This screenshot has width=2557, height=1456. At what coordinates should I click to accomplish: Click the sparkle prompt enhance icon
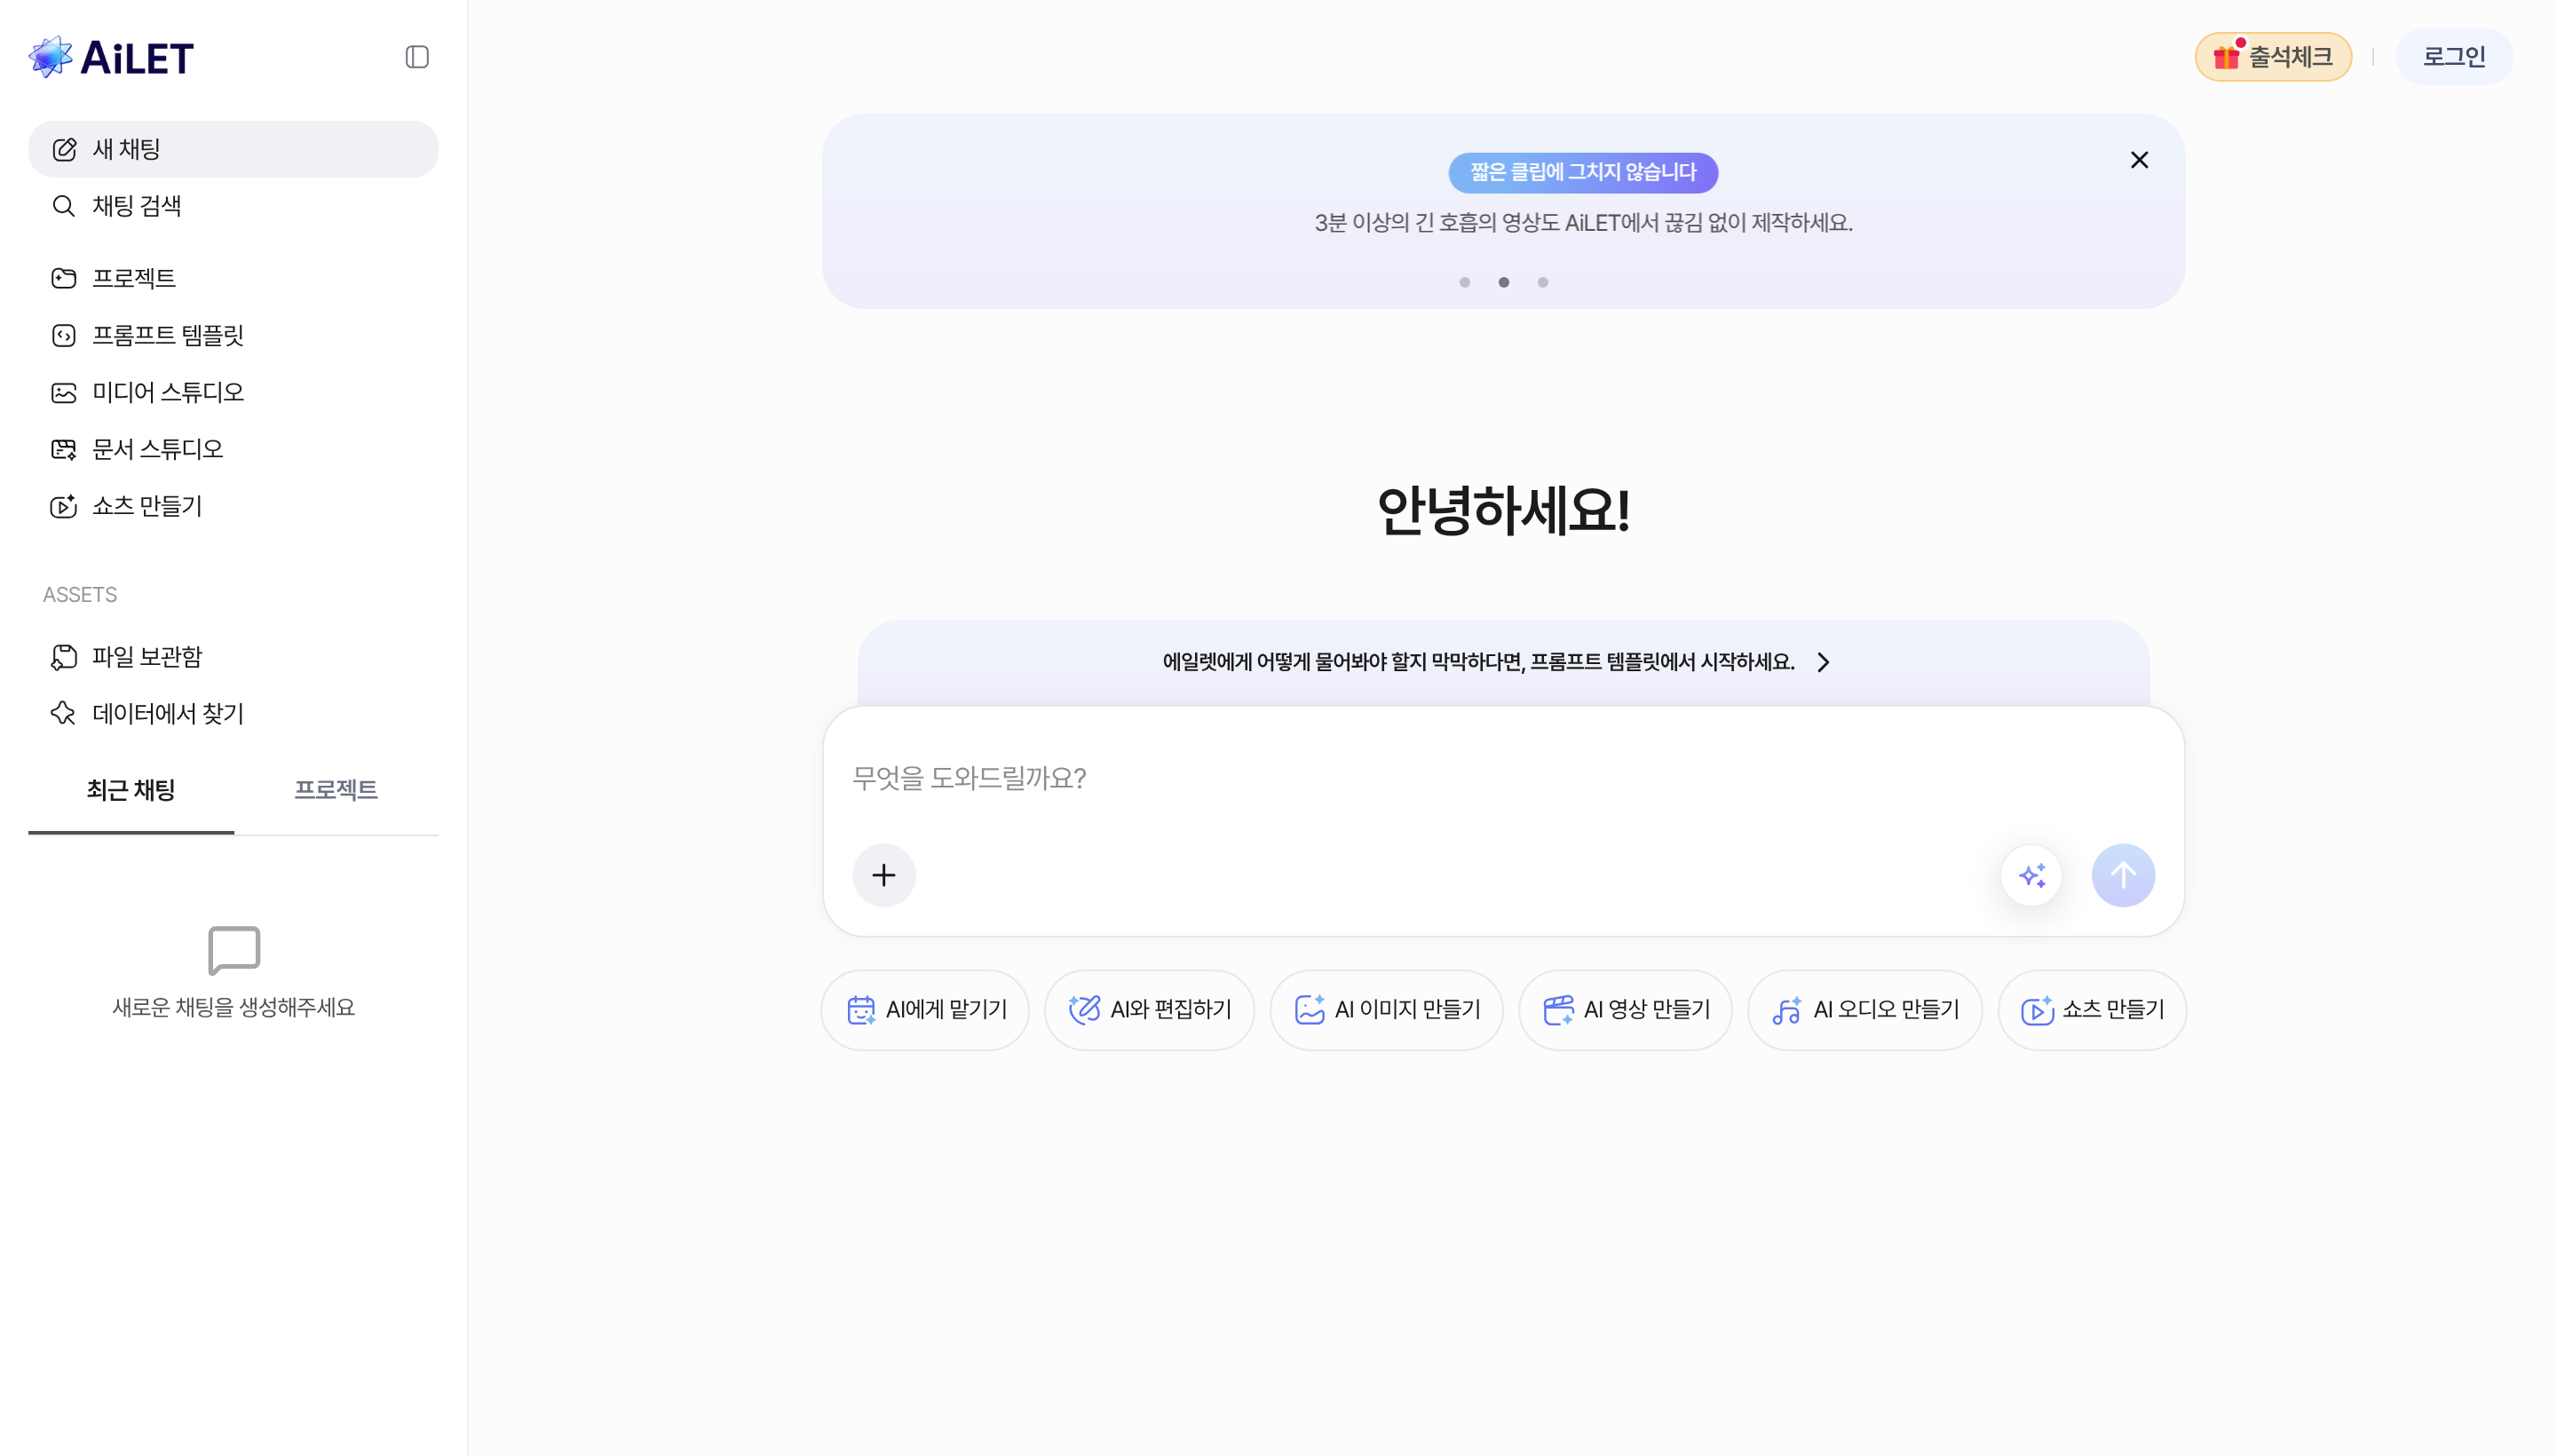(2031, 875)
